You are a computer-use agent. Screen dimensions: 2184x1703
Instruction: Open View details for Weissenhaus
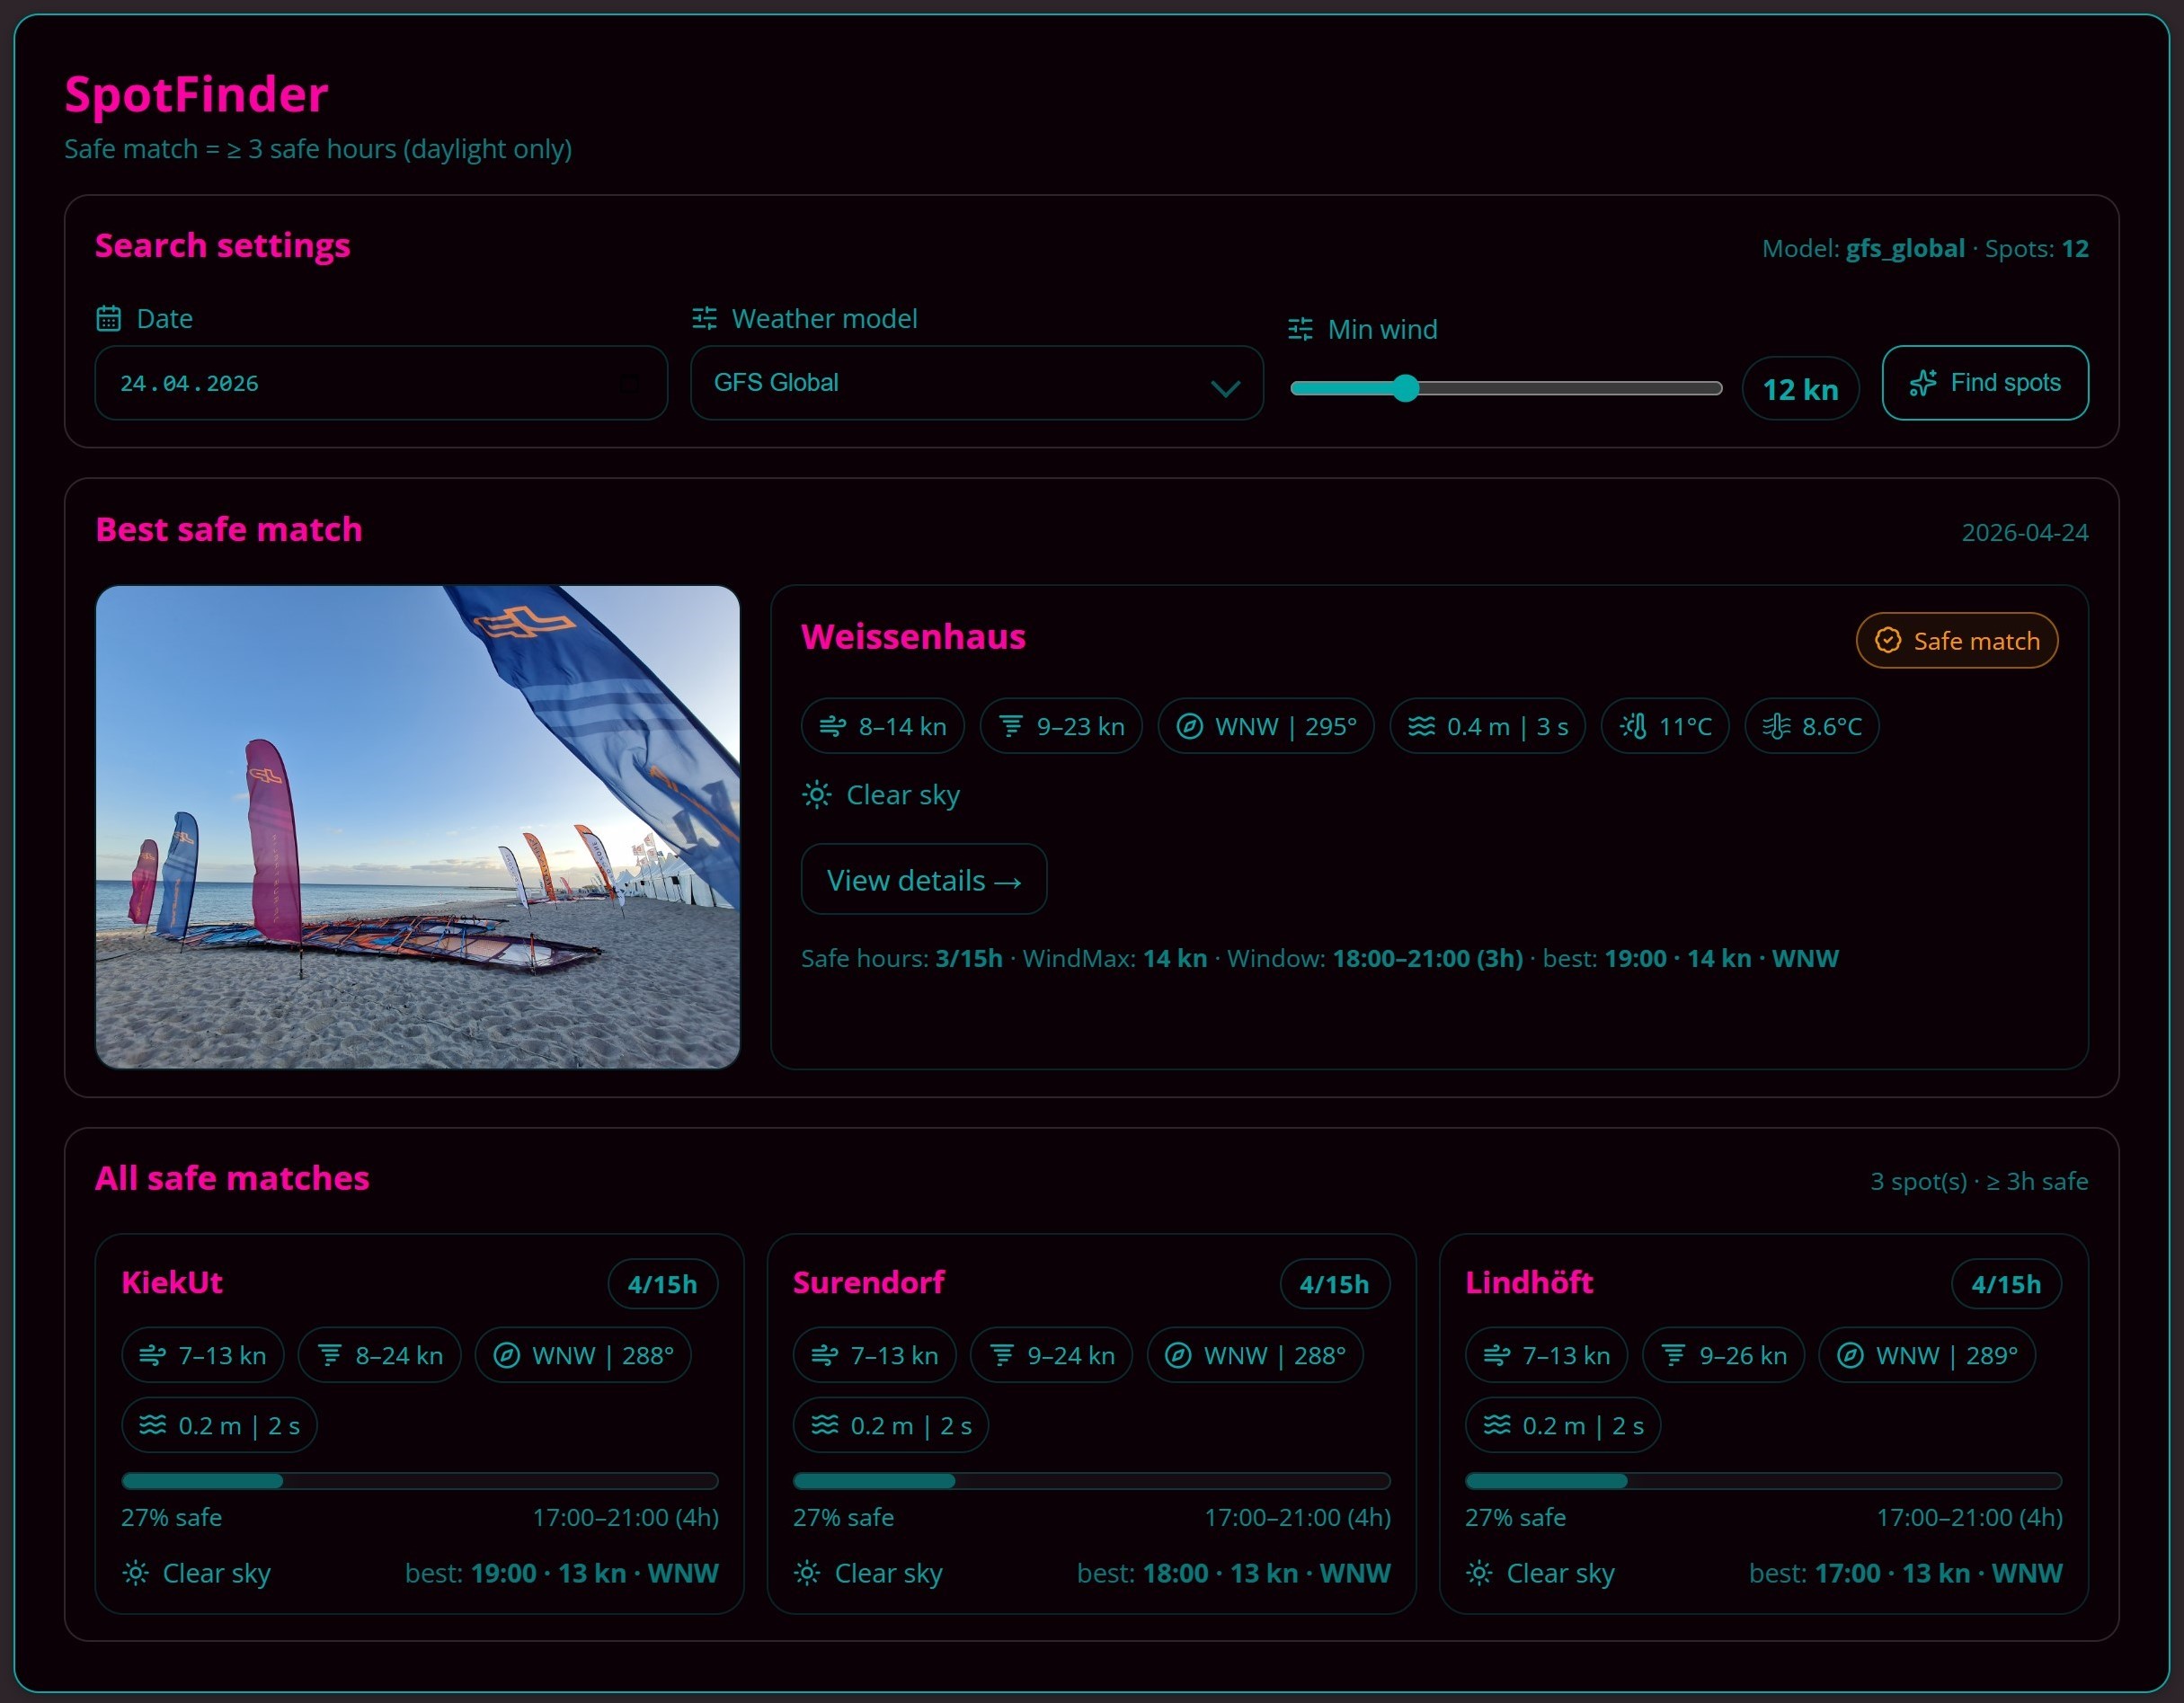(x=923, y=880)
